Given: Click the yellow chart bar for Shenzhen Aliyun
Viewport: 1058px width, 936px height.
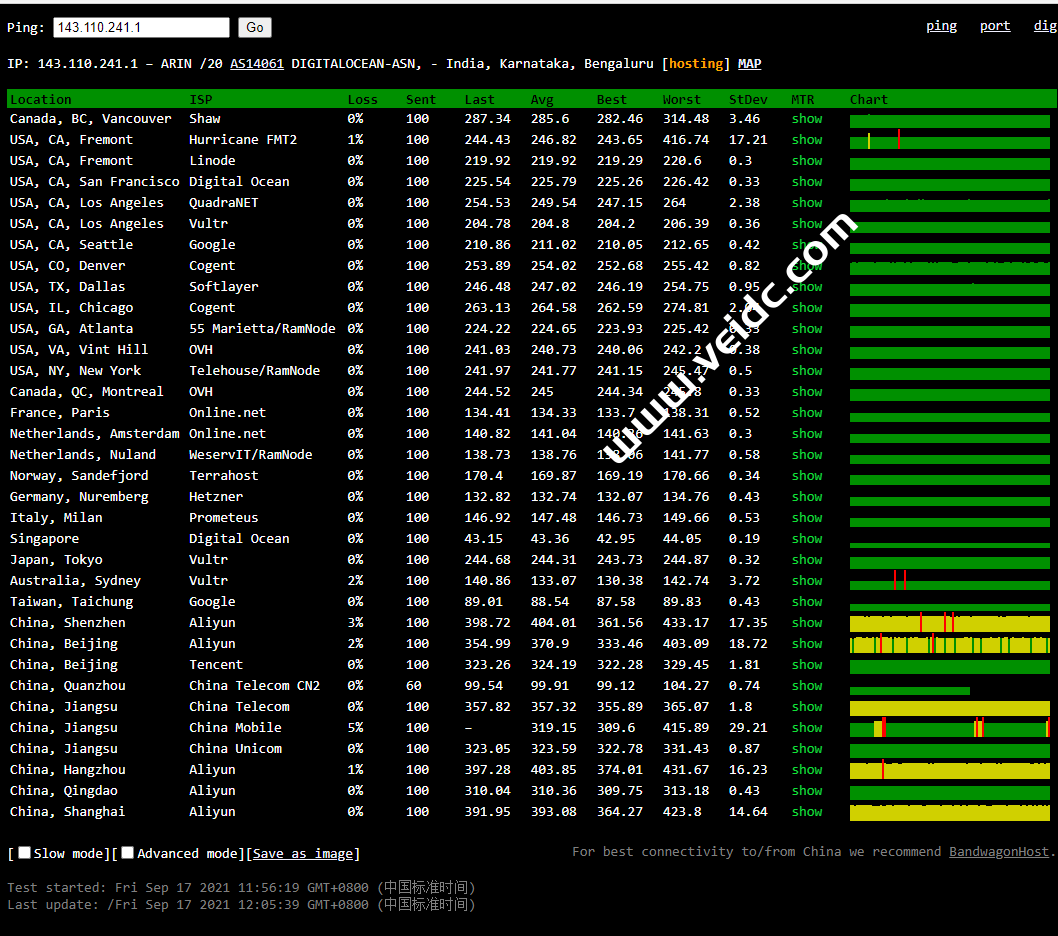Looking at the screenshot, I should coord(948,623).
